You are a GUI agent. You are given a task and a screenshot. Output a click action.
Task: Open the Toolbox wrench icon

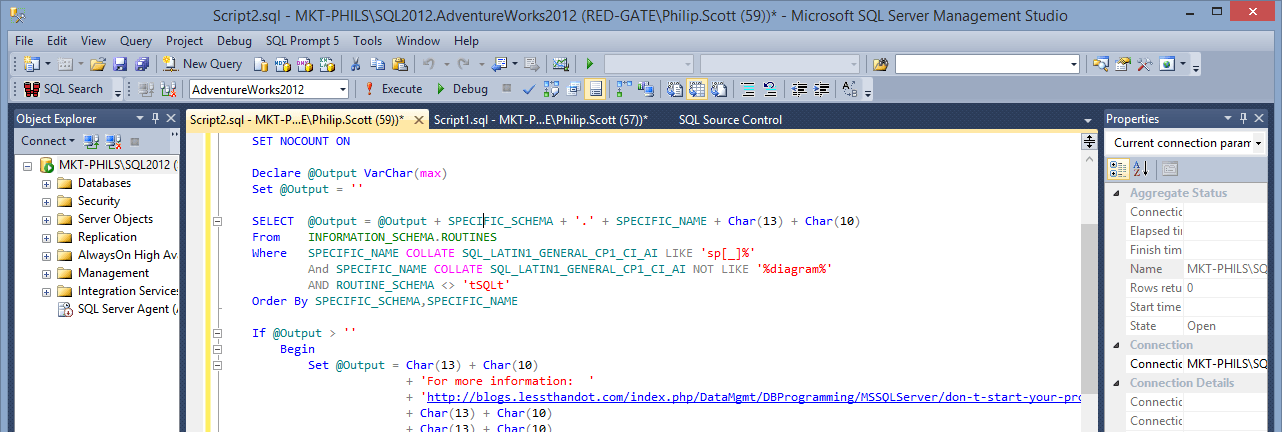click(1145, 64)
